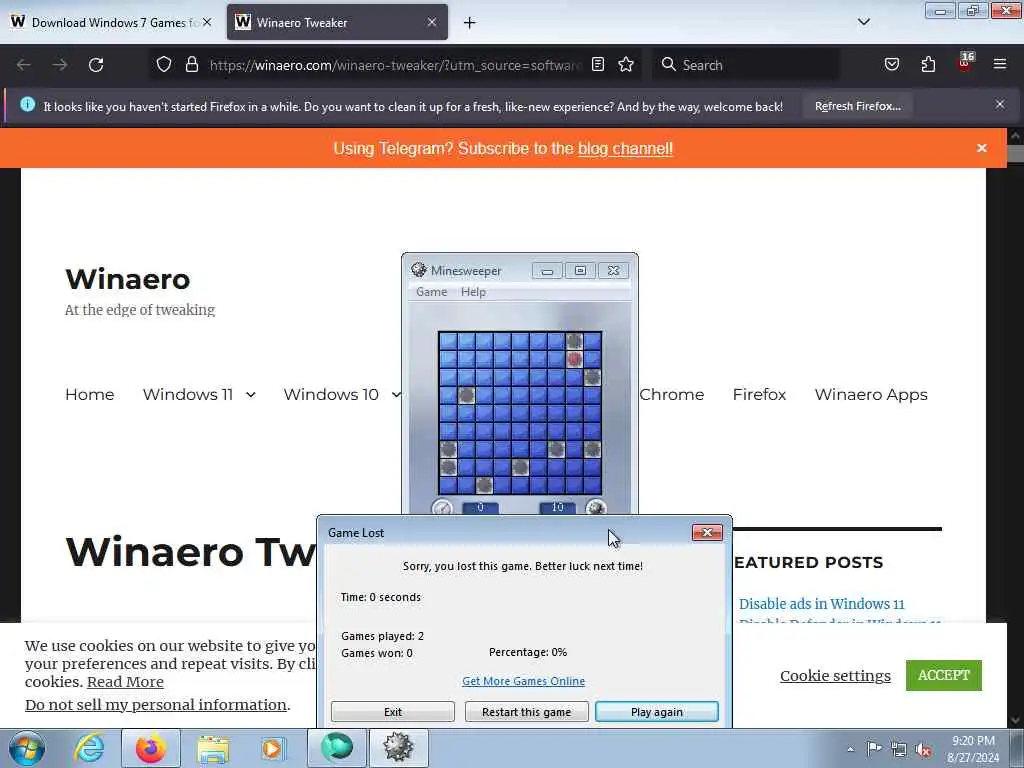Open the Chrome nav menu item

[x=671, y=394]
